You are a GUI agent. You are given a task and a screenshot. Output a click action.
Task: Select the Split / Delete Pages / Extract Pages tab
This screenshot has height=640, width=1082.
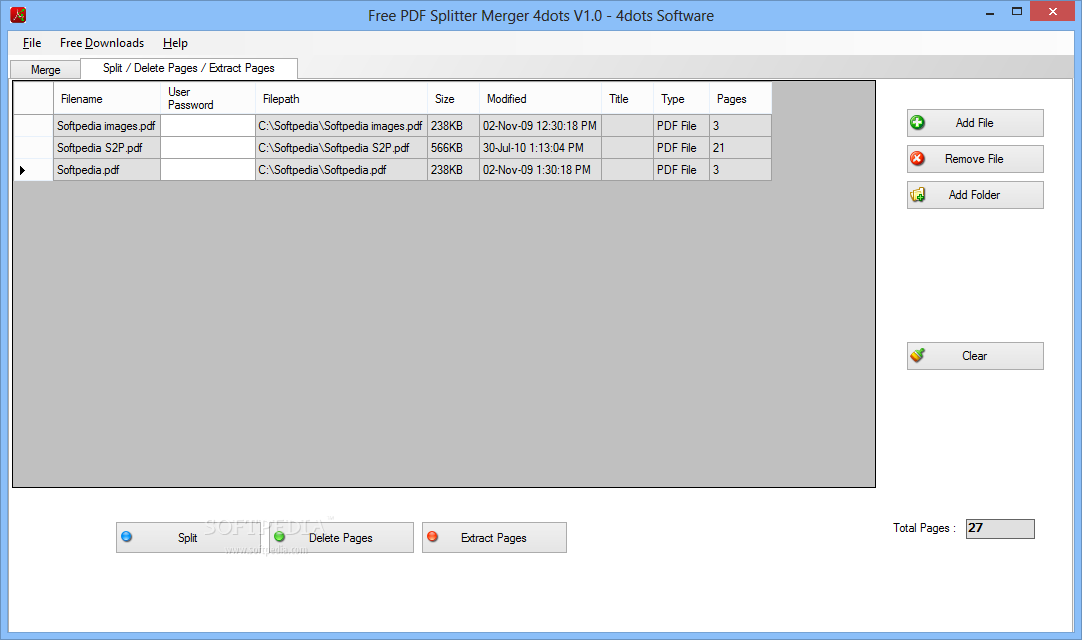[x=189, y=68]
